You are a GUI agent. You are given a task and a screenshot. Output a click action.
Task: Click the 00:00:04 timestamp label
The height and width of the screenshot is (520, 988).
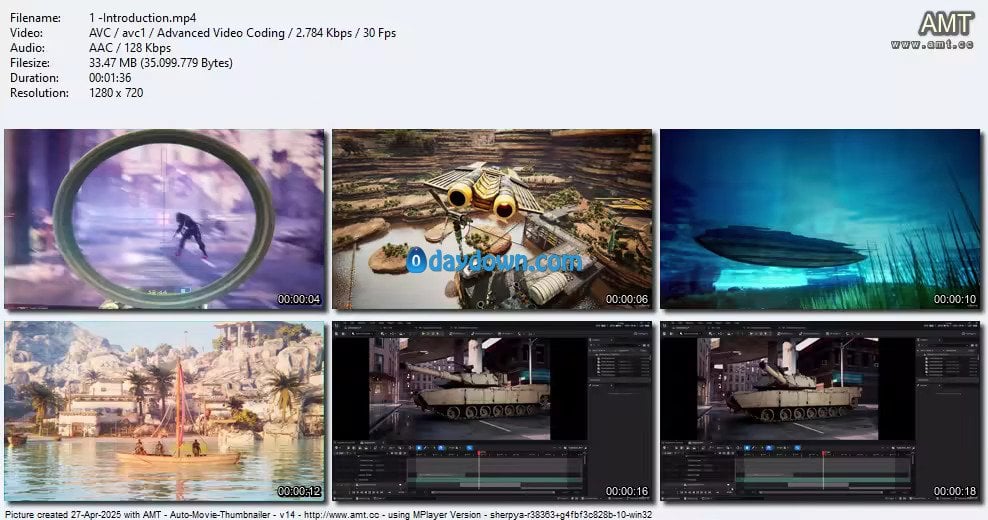pos(299,299)
